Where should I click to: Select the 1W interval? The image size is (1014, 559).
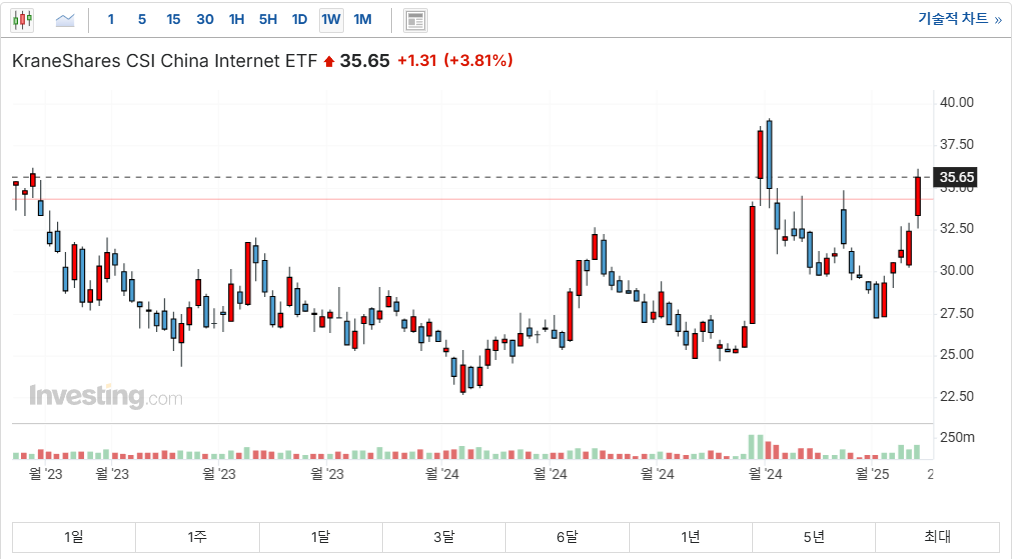(331, 19)
